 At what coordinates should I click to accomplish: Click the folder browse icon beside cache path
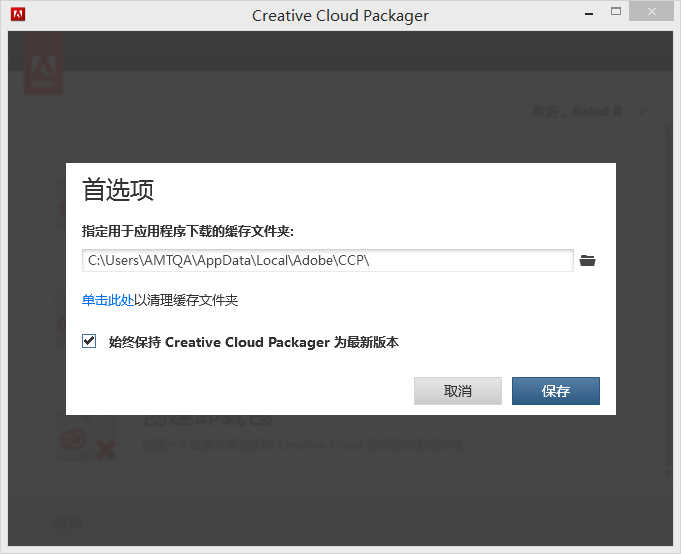click(x=587, y=261)
